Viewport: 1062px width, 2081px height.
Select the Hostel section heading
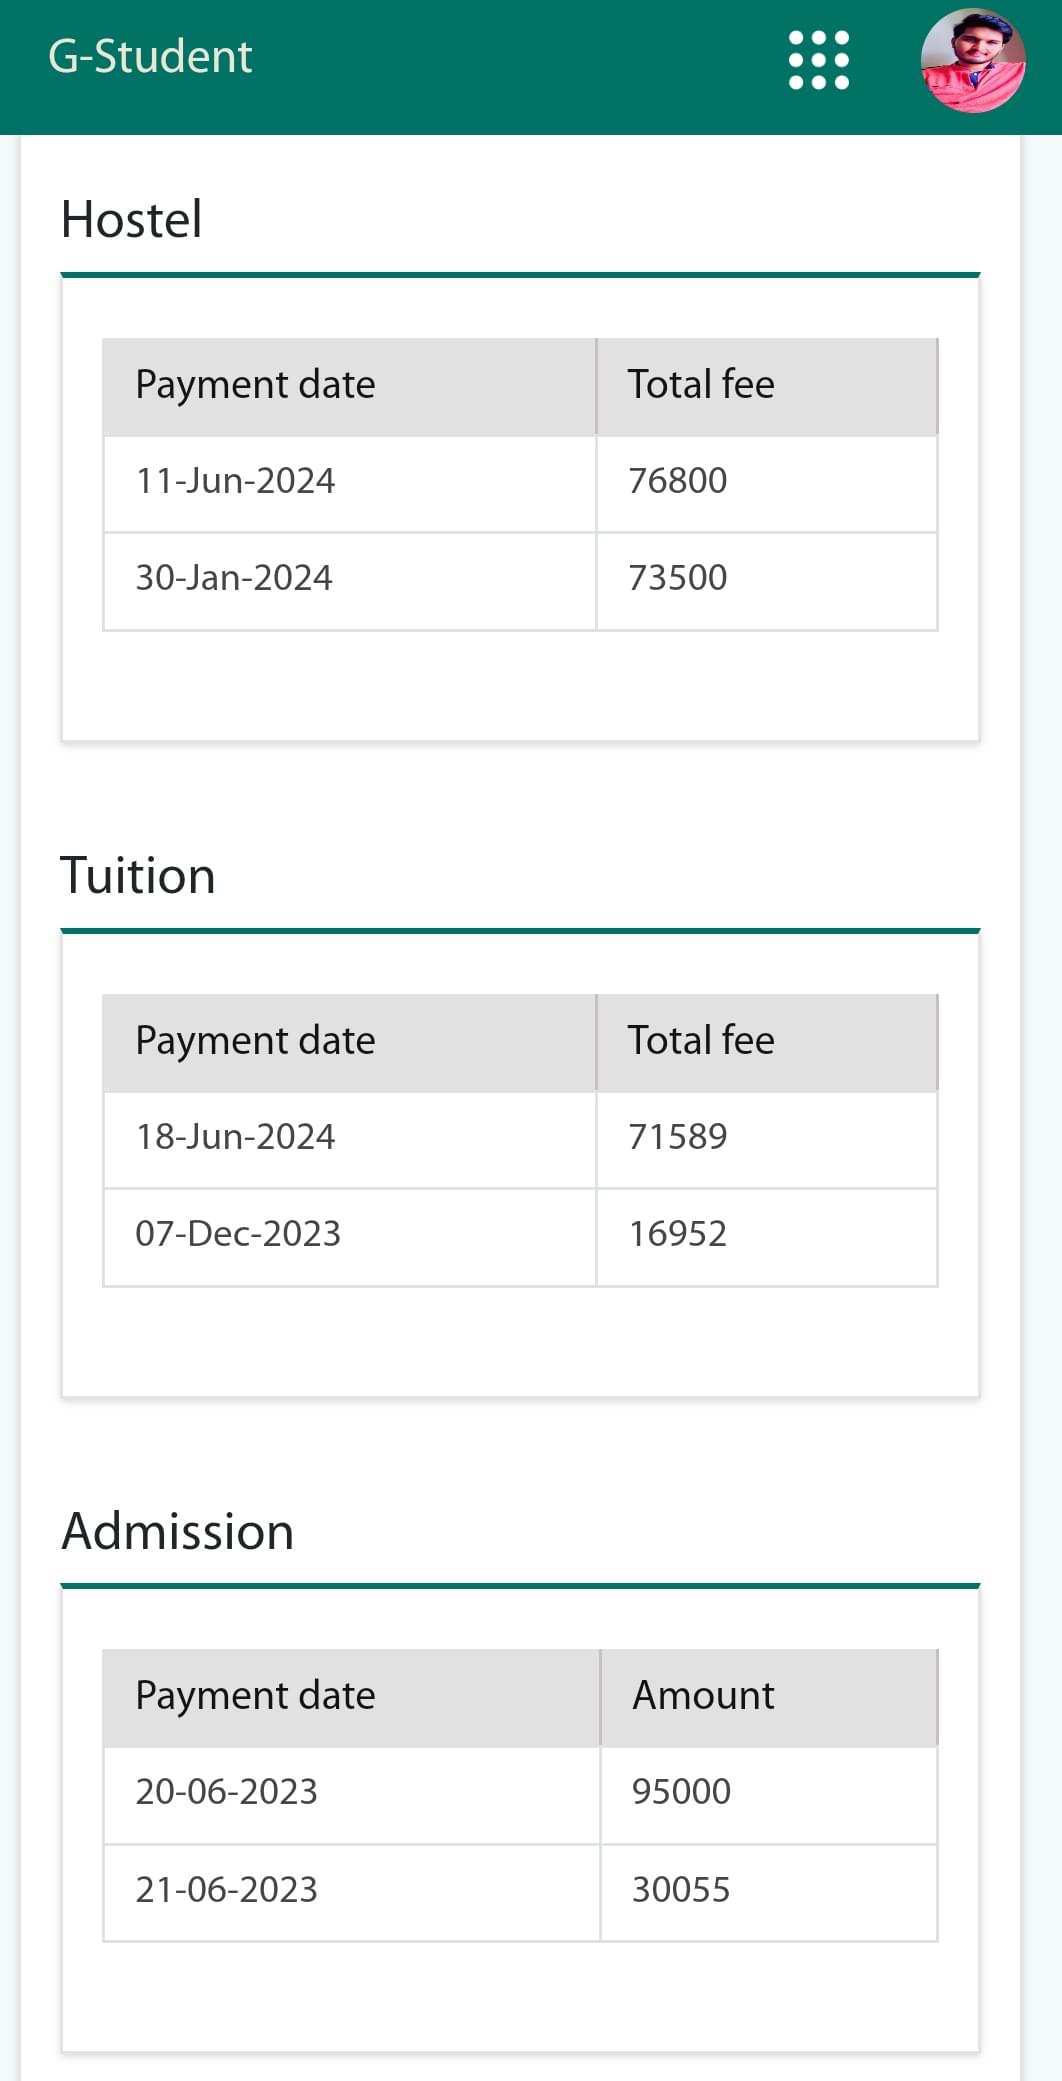coord(132,220)
